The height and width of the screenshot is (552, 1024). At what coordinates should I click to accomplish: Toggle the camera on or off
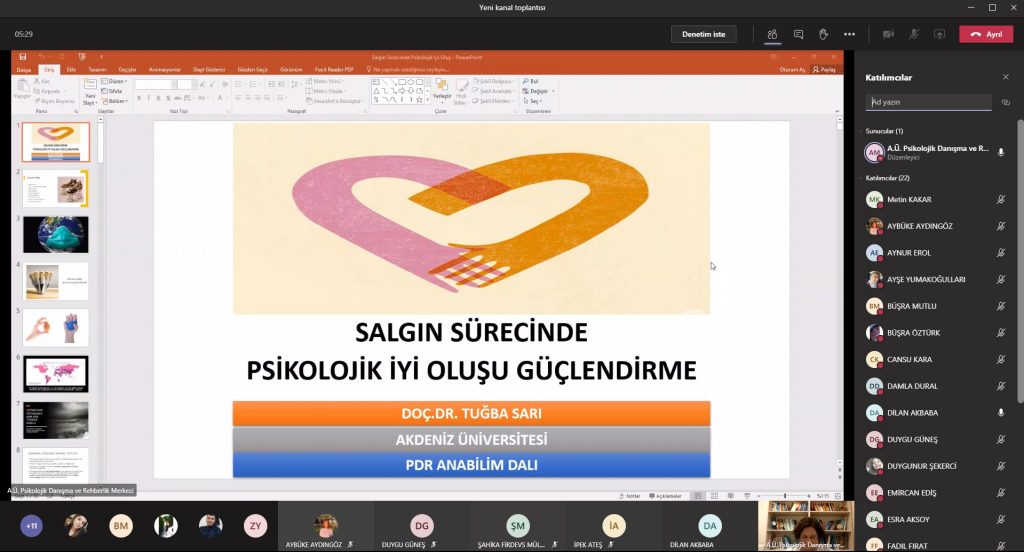tap(888, 35)
